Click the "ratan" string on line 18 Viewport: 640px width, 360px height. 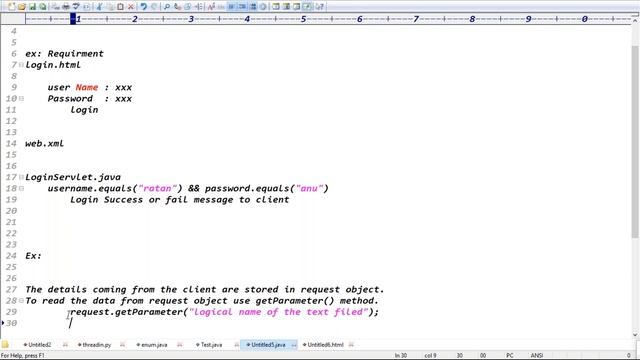(x=158, y=189)
